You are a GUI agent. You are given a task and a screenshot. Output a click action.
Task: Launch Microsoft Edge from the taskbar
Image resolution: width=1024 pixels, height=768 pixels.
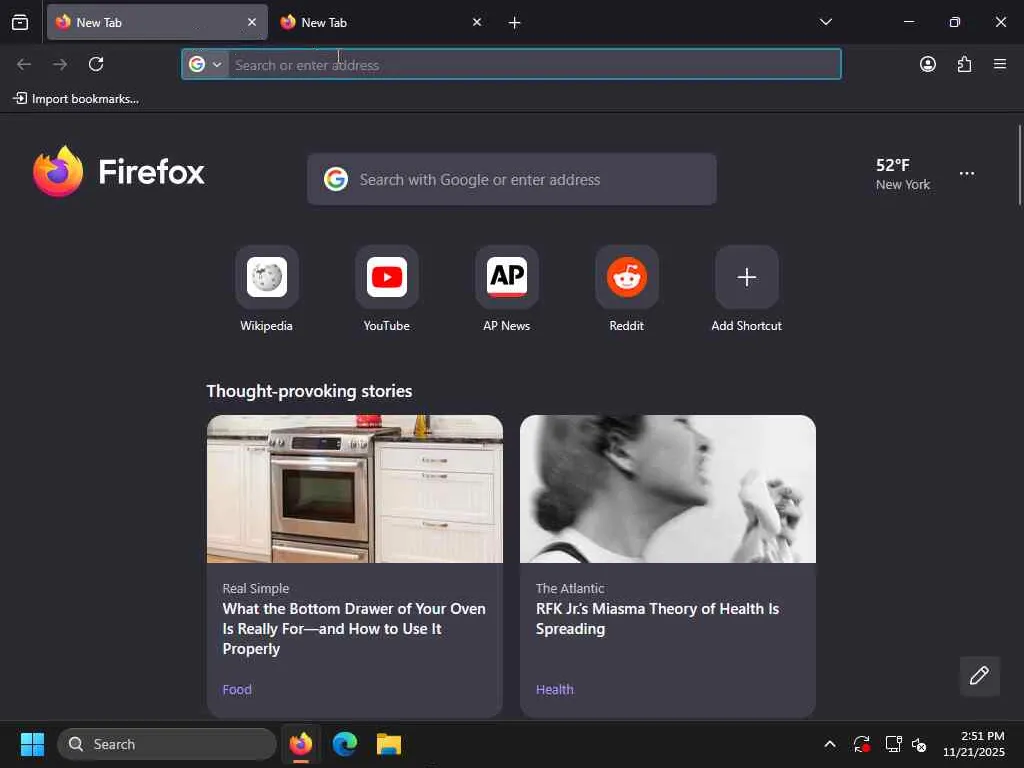pyautogui.click(x=345, y=744)
